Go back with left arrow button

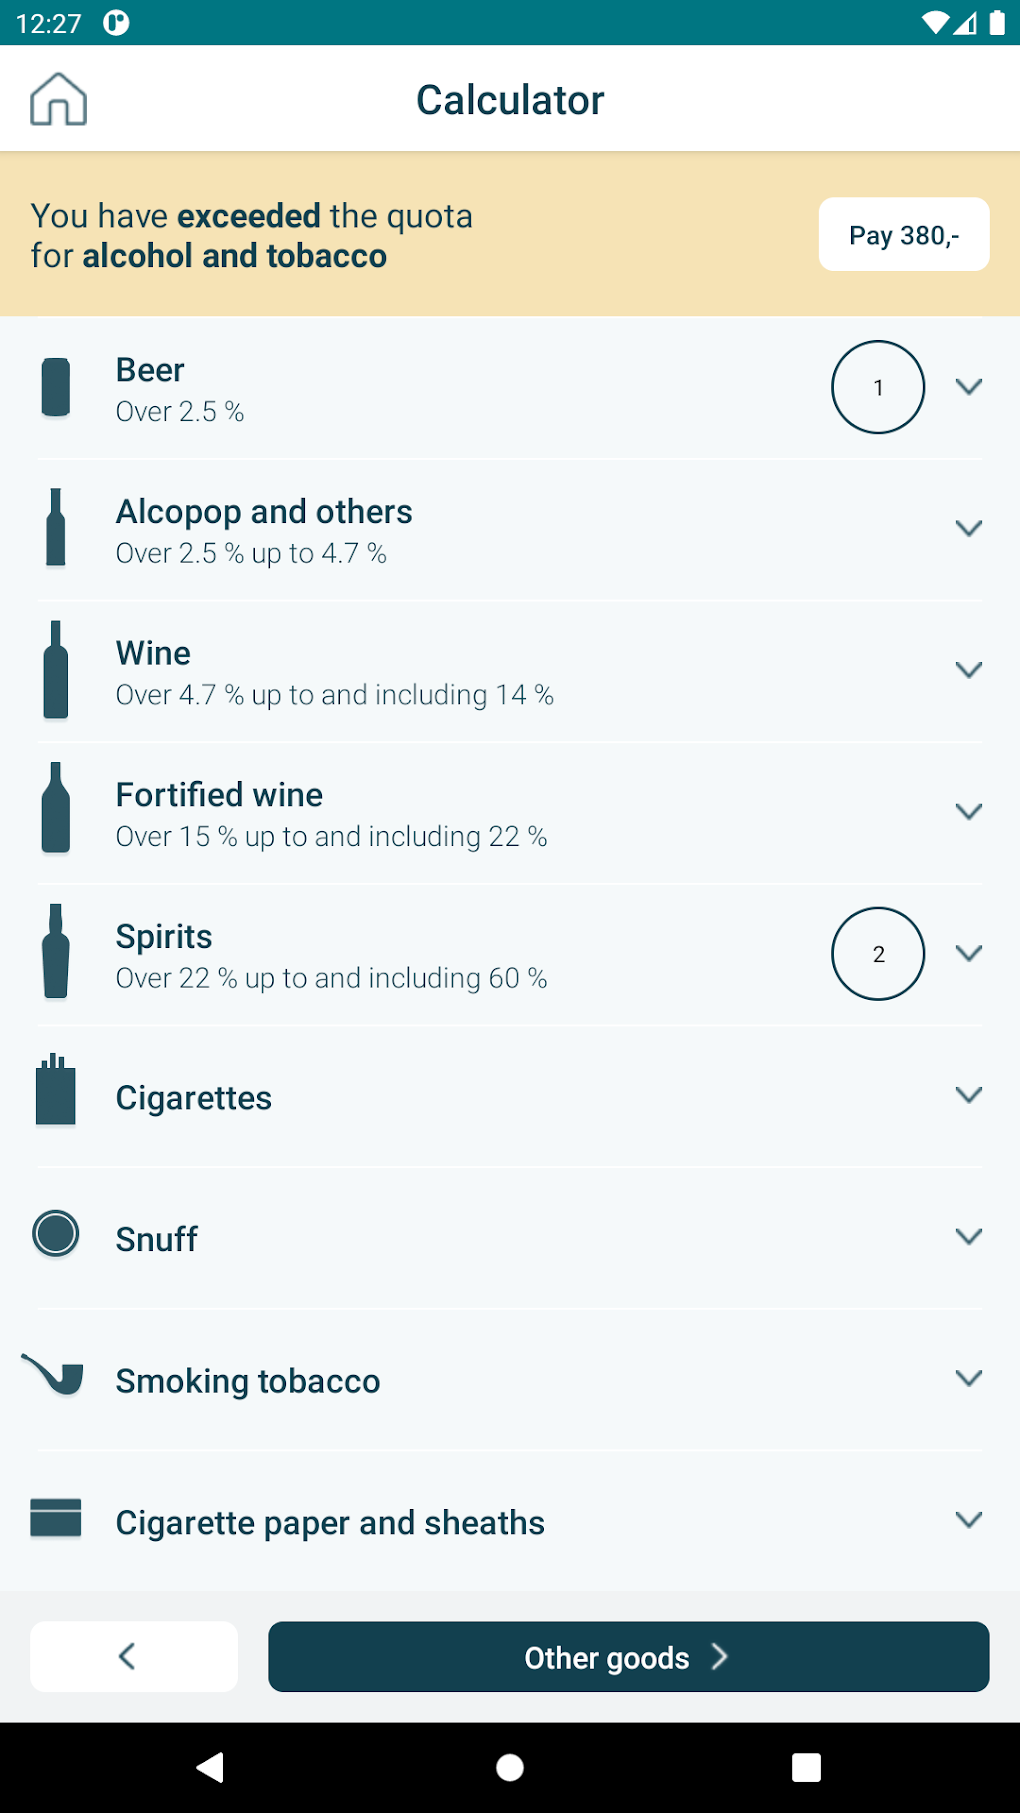(x=134, y=1657)
